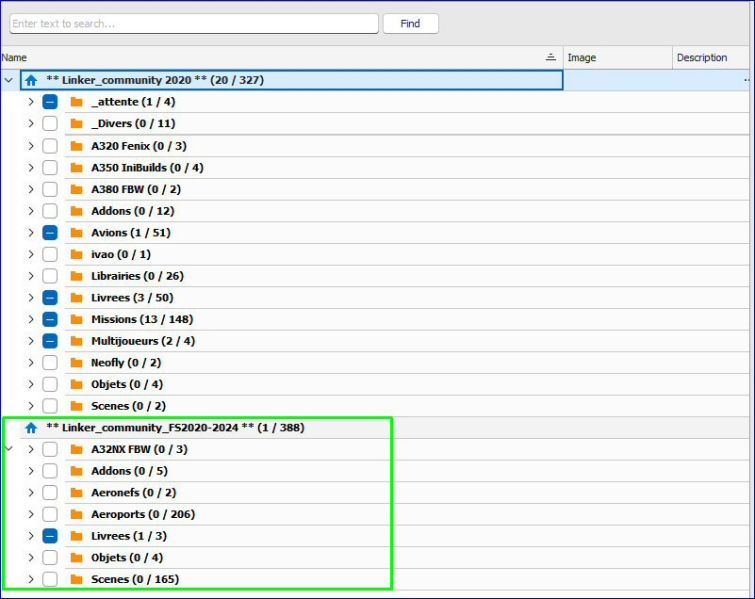The height and width of the screenshot is (599, 755).
Task: Click the A380 FBW folder icon
Action: point(77,189)
